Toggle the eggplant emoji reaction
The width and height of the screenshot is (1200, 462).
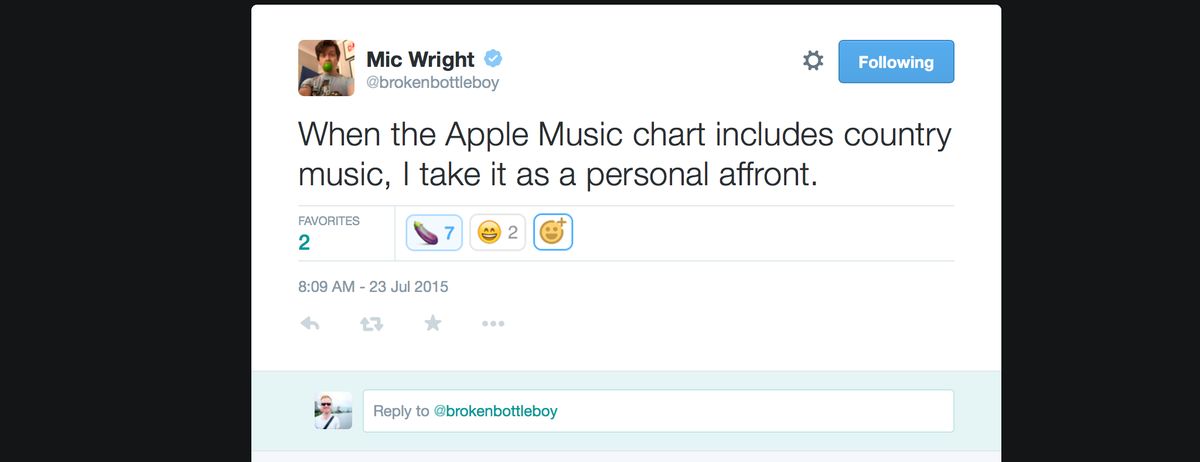point(433,233)
